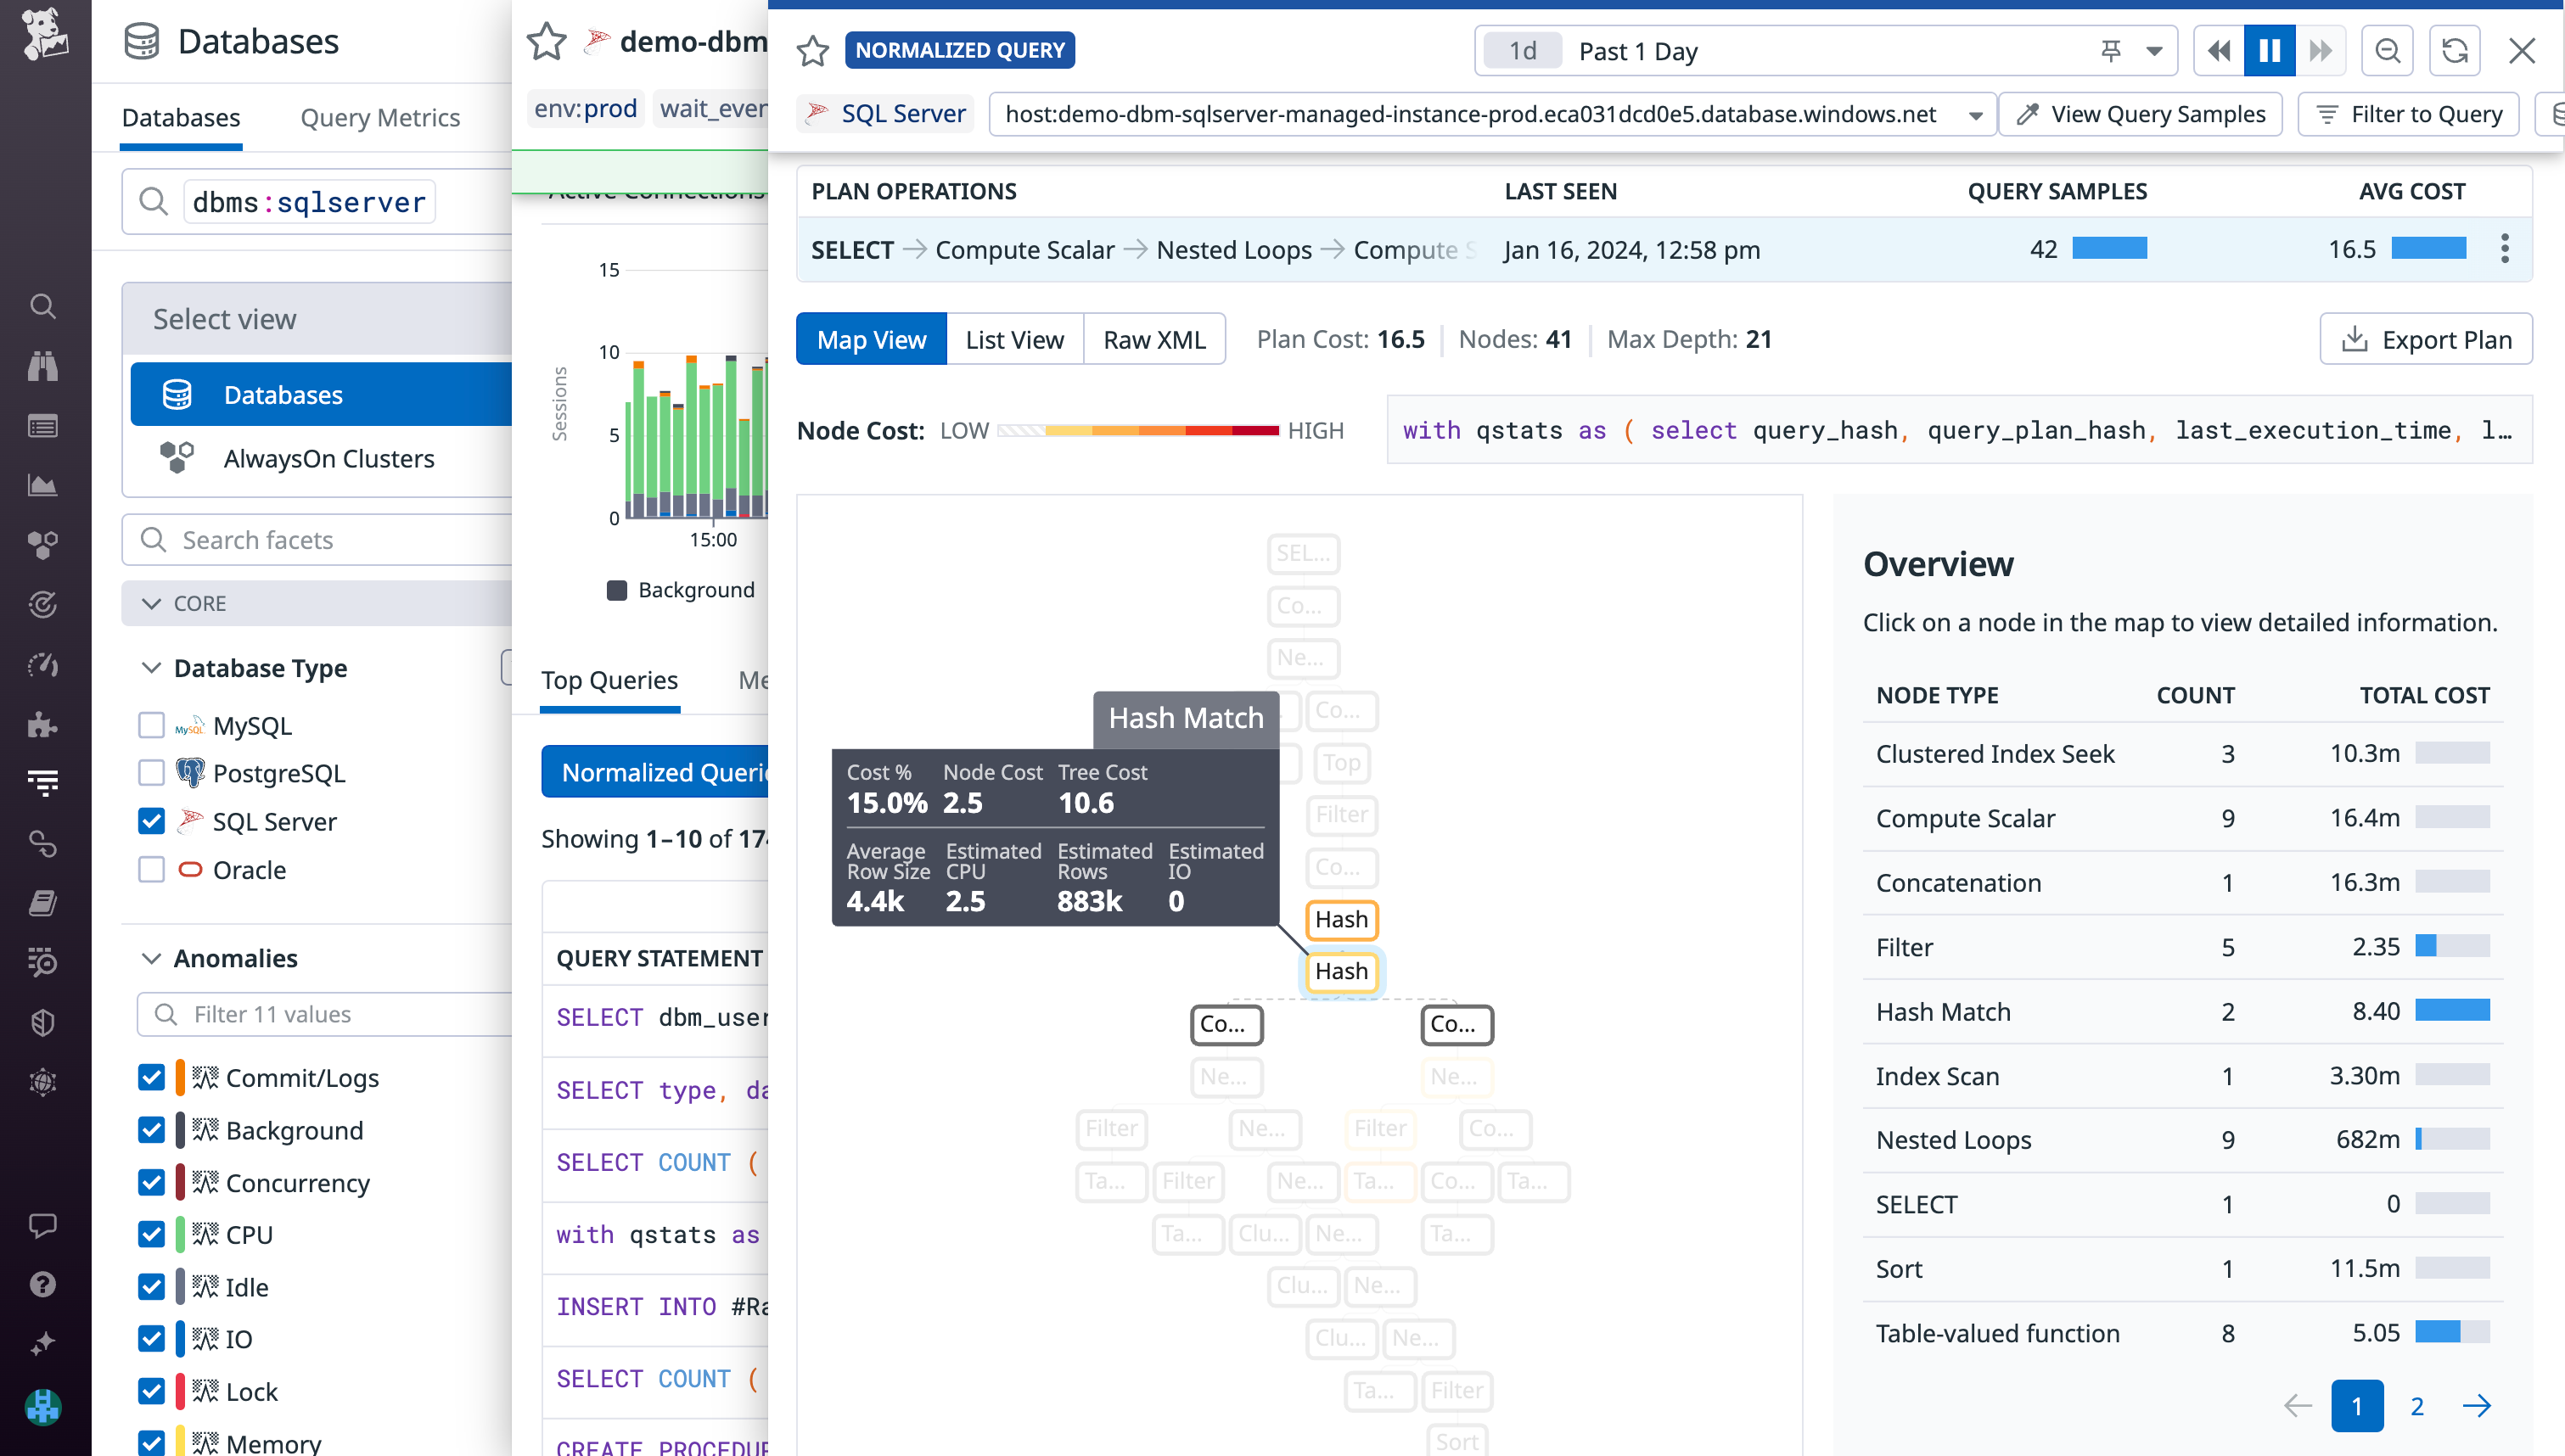The image size is (2565, 1456).
Task: Click the Export Plan button
Action: (2426, 339)
